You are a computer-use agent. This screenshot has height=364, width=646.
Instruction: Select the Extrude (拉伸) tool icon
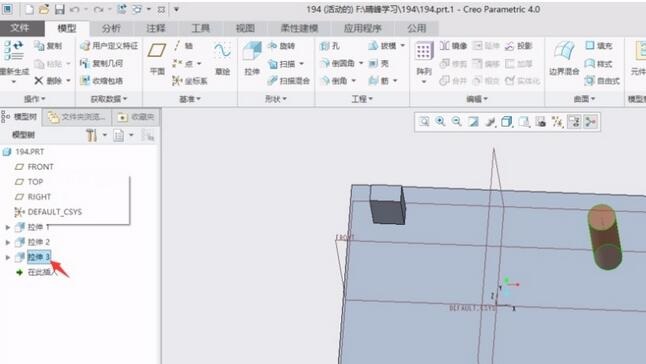[252, 52]
